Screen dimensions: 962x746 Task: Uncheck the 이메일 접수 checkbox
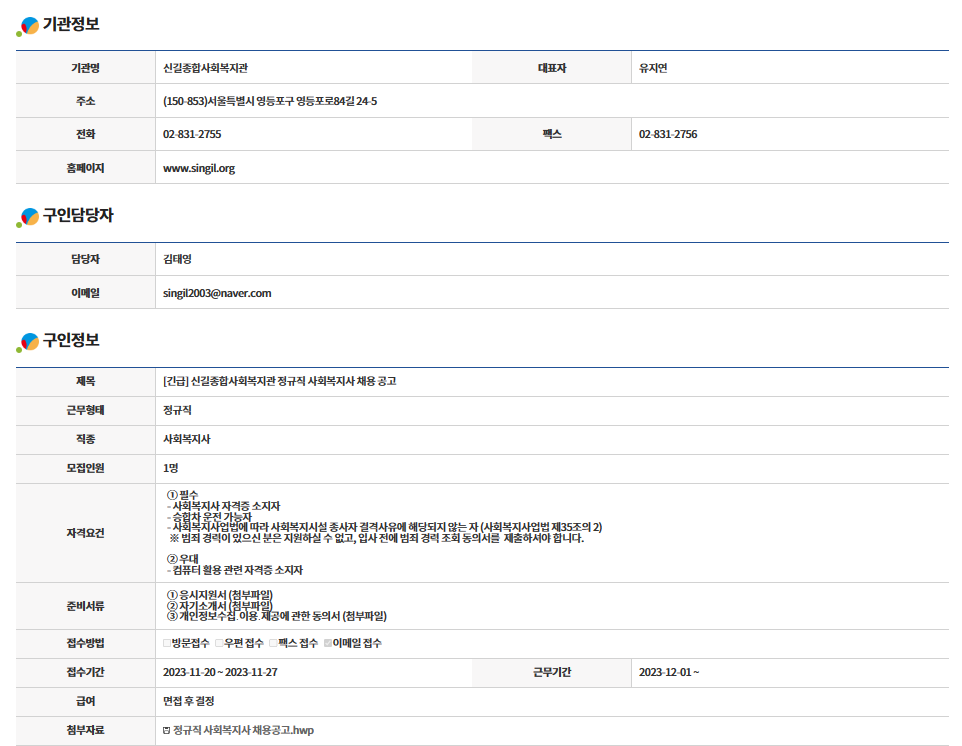click(x=327, y=643)
